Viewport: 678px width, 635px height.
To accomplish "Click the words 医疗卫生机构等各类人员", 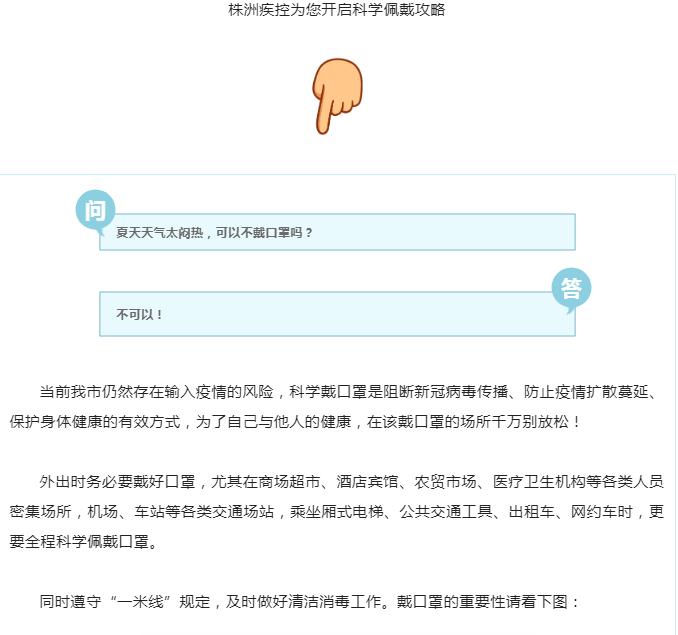I will pyautogui.click(x=579, y=482).
